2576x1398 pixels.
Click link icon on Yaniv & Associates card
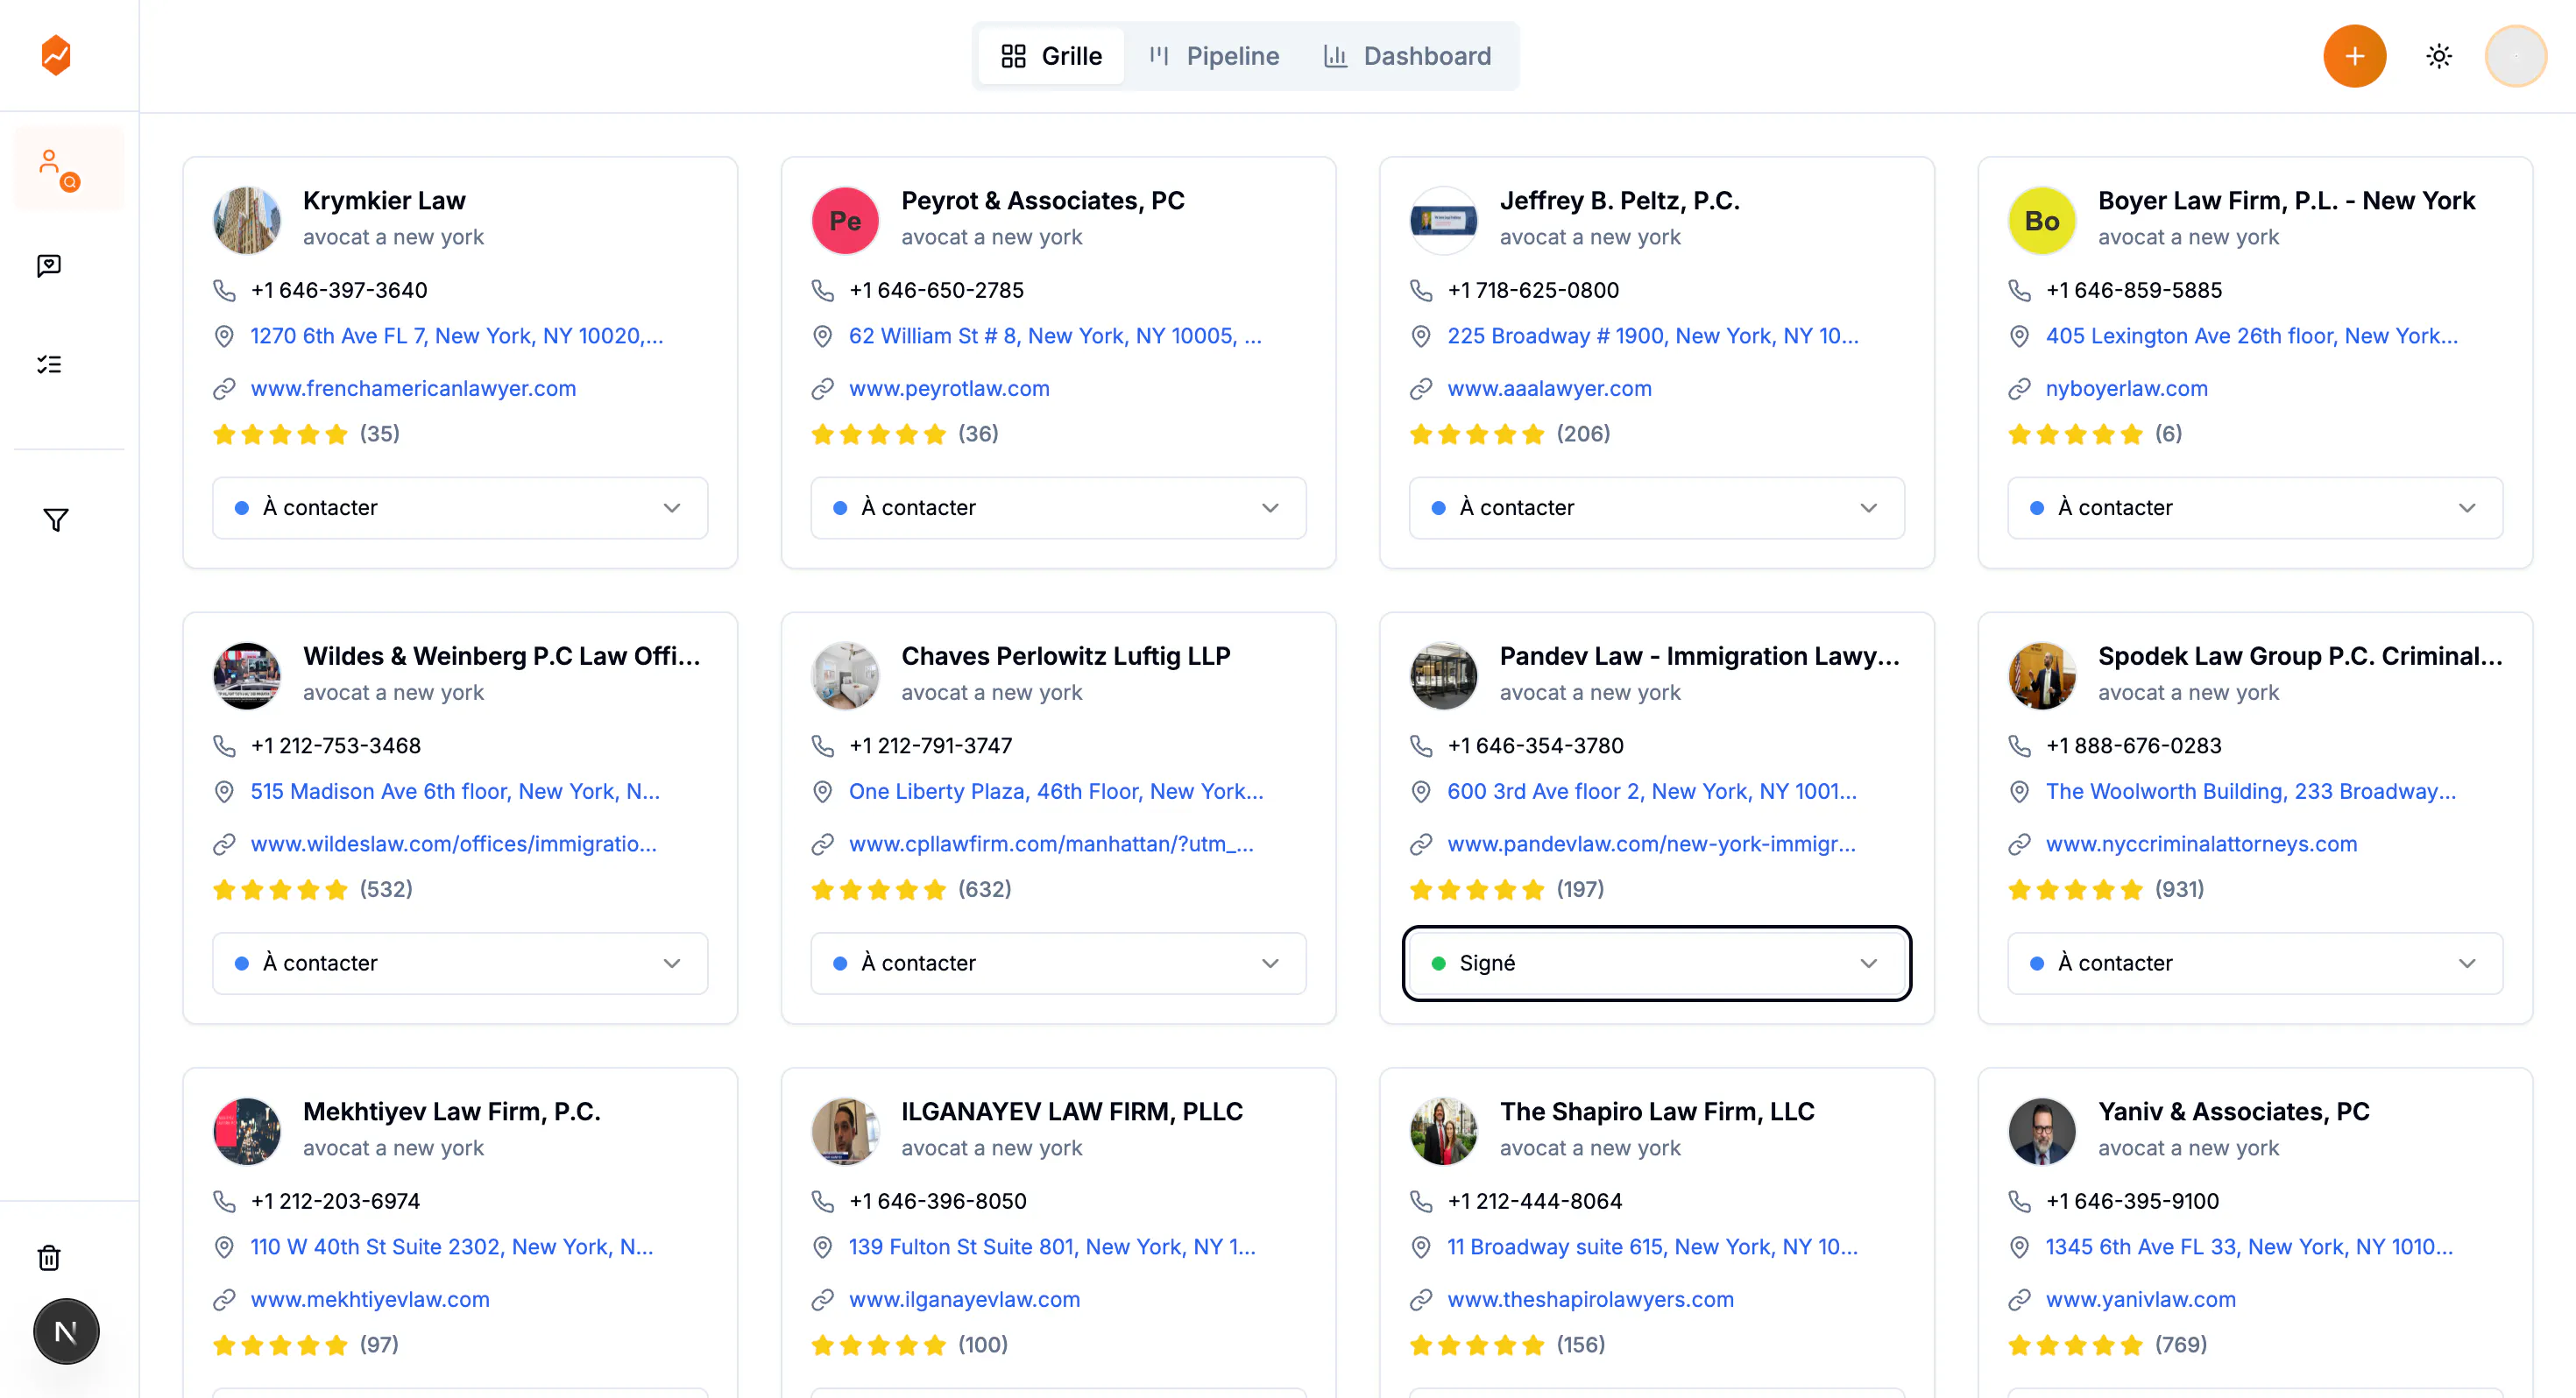(2019, 1300)
